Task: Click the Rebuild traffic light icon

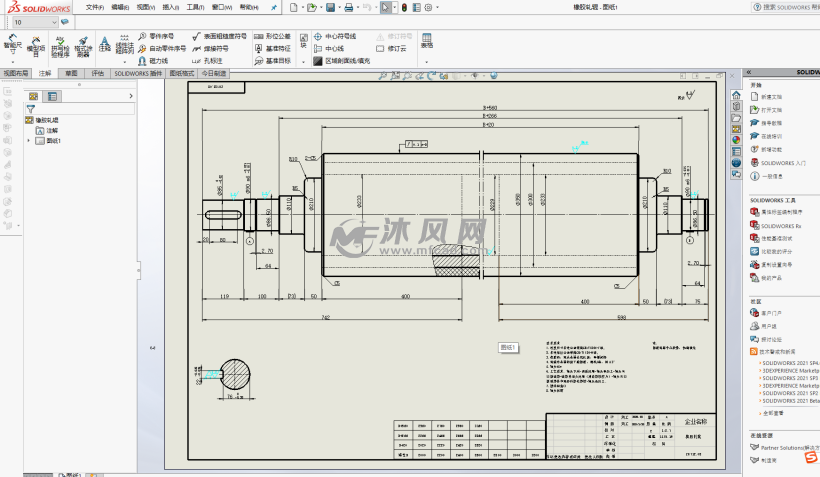Action: coord(405,7)
